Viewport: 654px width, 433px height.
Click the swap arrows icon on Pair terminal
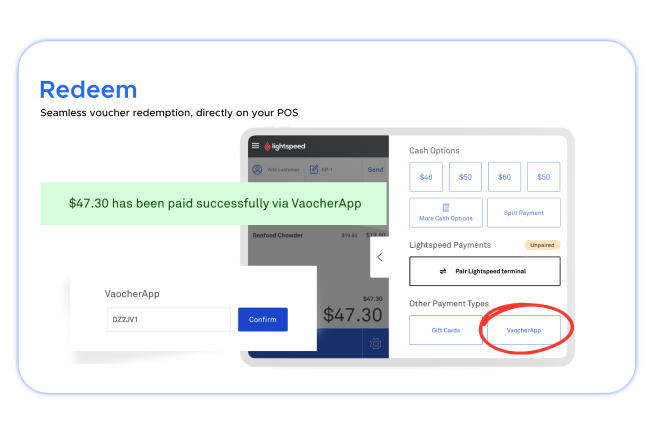(443, 271)
